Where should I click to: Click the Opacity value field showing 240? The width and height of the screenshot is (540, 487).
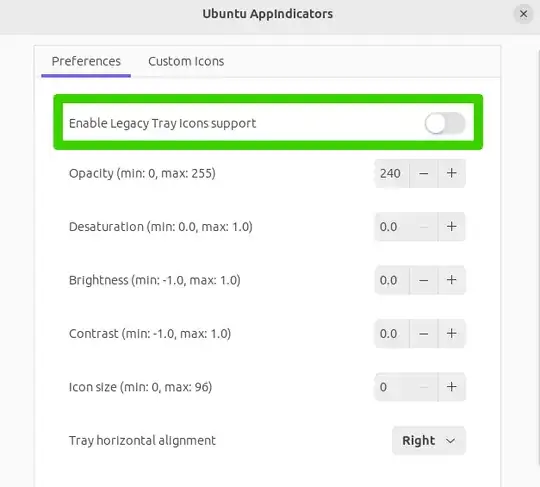pos(392,173)
